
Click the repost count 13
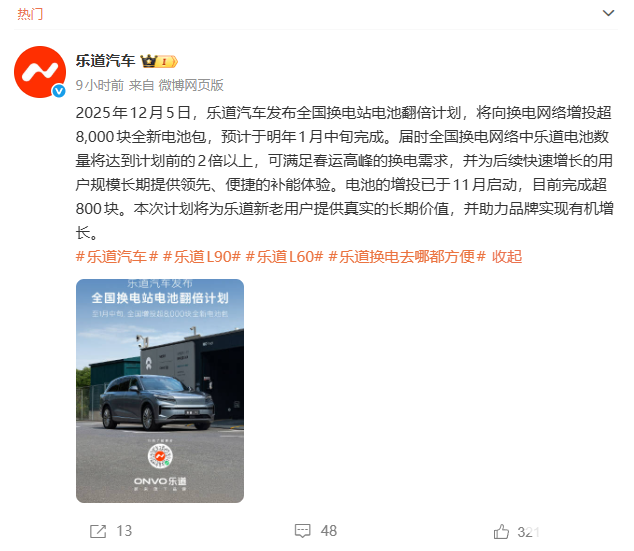(124, 531)
